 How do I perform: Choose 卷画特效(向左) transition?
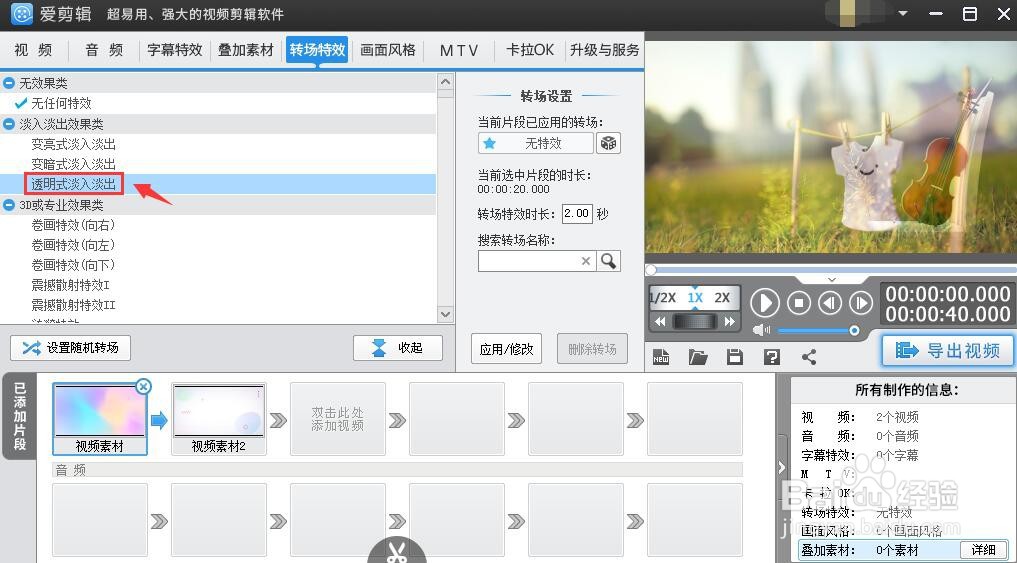click(x=73, y=245)
